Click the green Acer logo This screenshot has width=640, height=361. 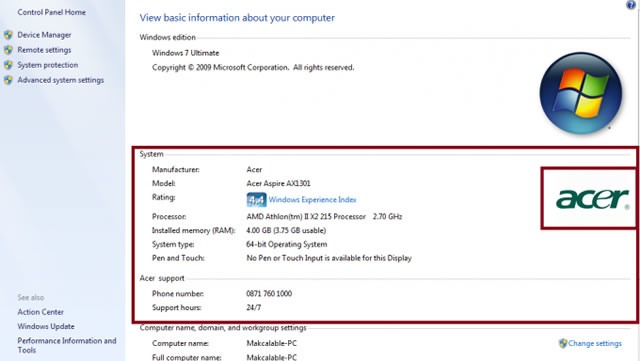[x=592, y=199]
